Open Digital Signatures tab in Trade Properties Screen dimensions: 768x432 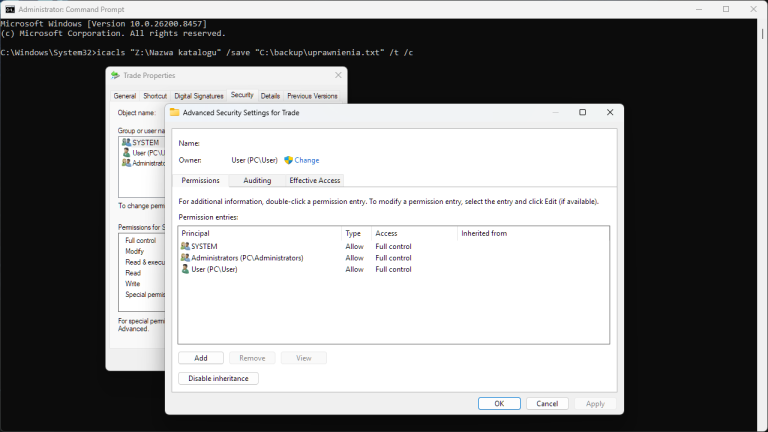199,96
